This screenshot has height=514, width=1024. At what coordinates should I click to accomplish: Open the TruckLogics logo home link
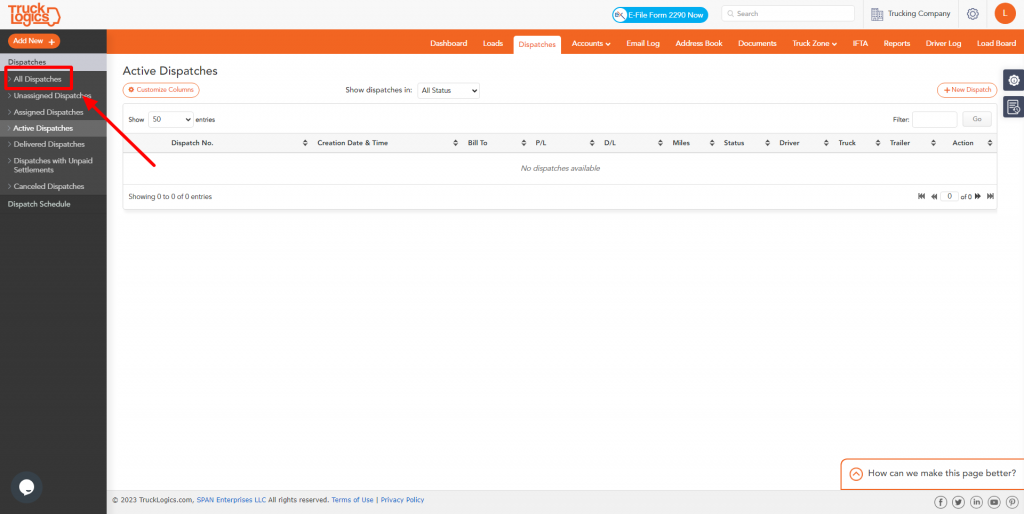coord(33,14)
